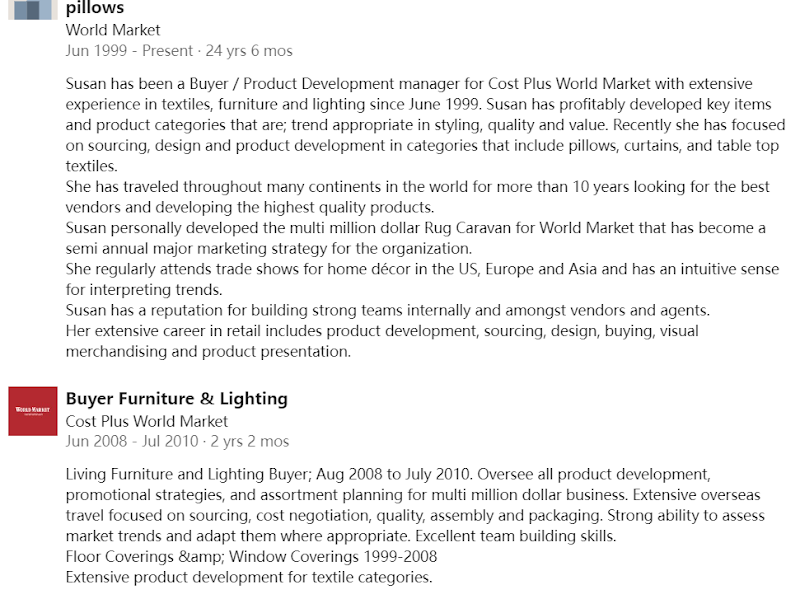
Task: Click the Cost Plus World Market company name
Action: (146, 421)
